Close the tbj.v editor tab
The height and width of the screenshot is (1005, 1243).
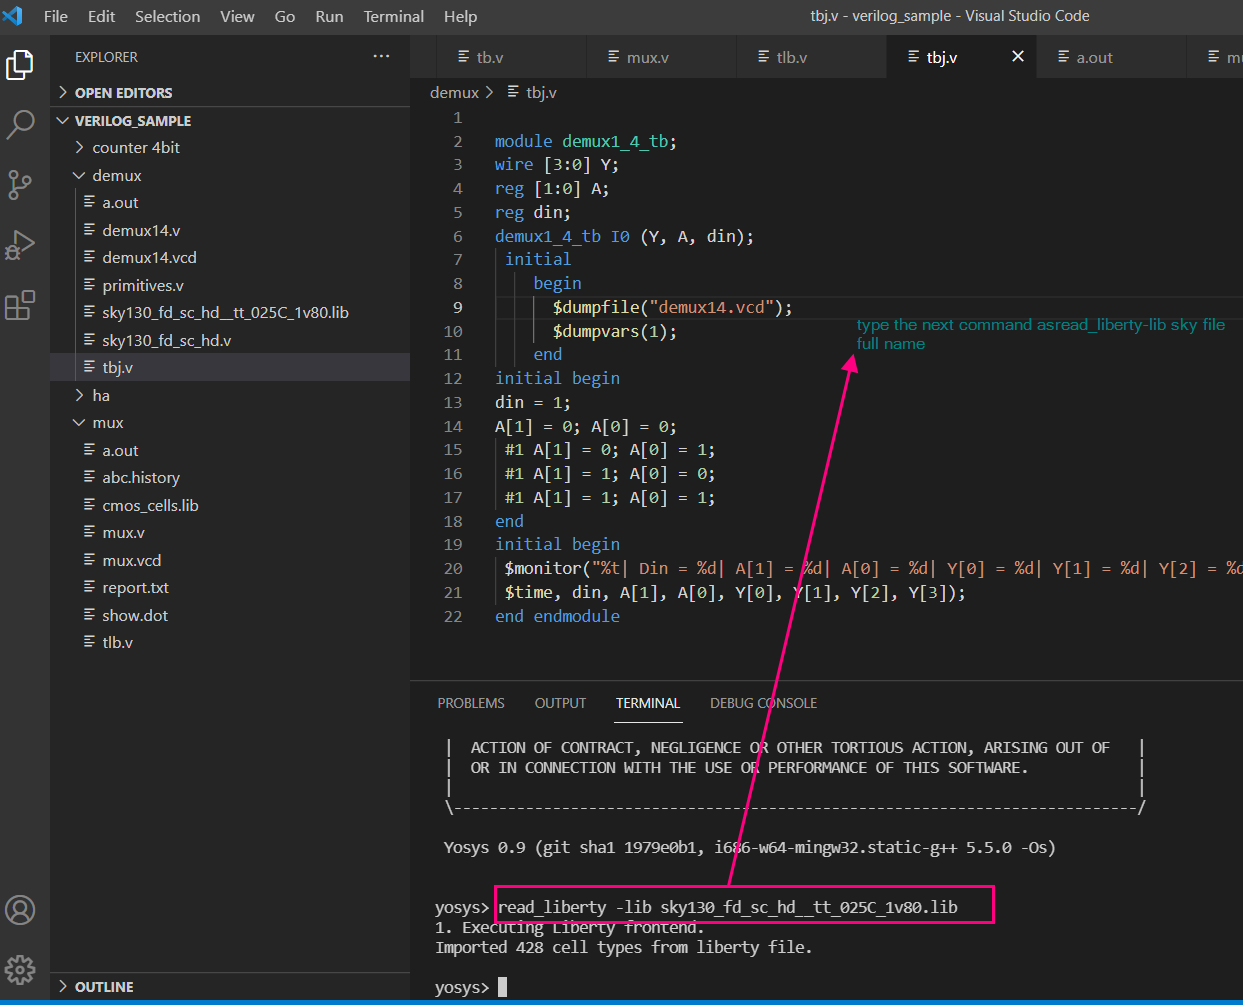click(x=1018, y=57)
